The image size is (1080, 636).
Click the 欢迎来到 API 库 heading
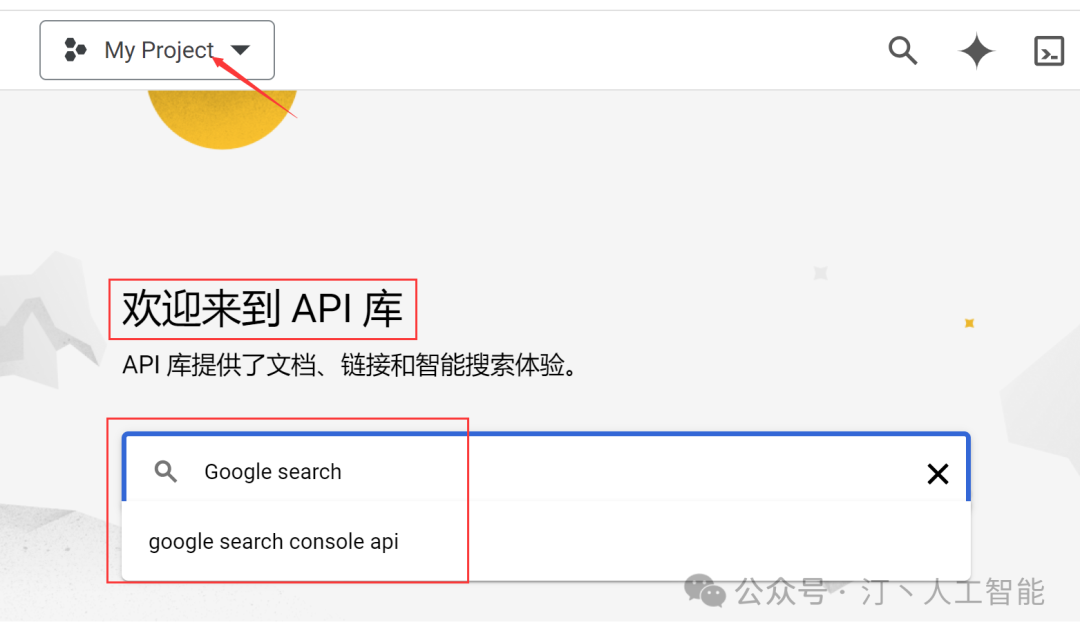tap(262, 309)
